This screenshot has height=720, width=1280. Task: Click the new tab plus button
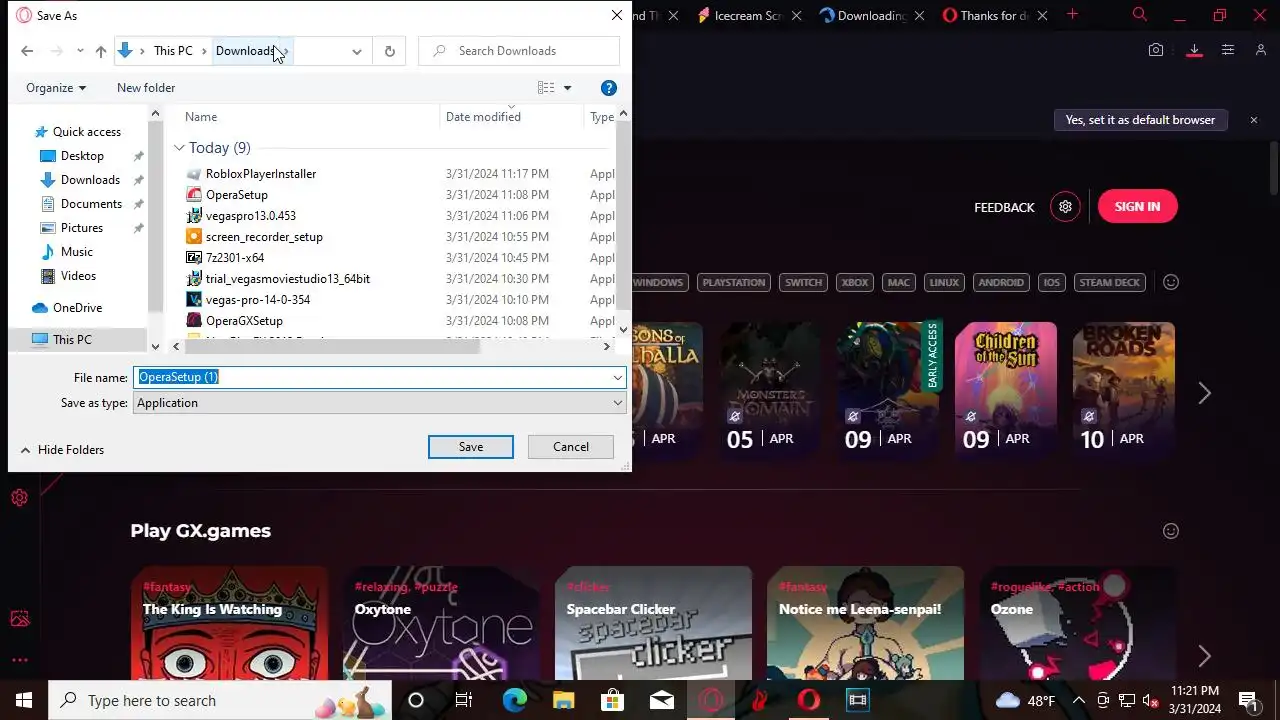click(x=1072, y=15)
